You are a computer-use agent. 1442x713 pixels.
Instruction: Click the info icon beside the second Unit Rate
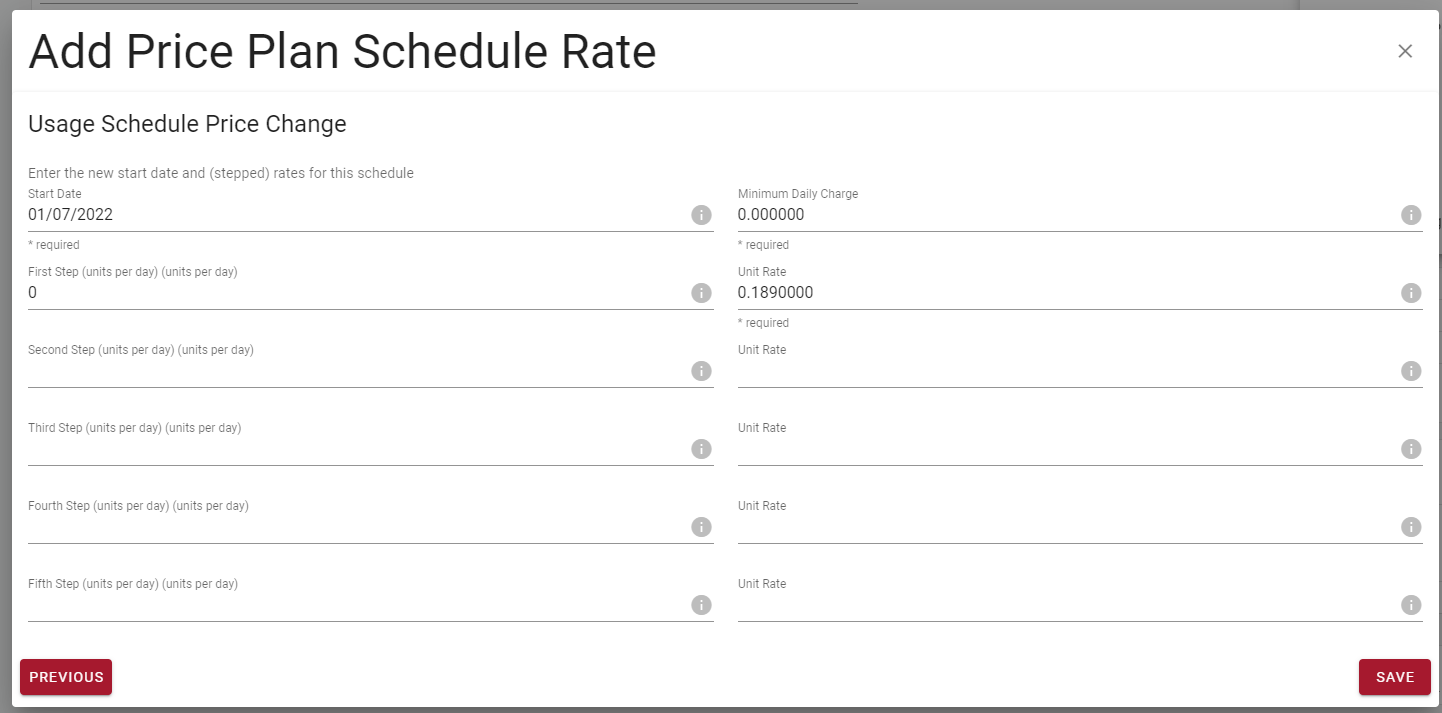click(1411, 371)
